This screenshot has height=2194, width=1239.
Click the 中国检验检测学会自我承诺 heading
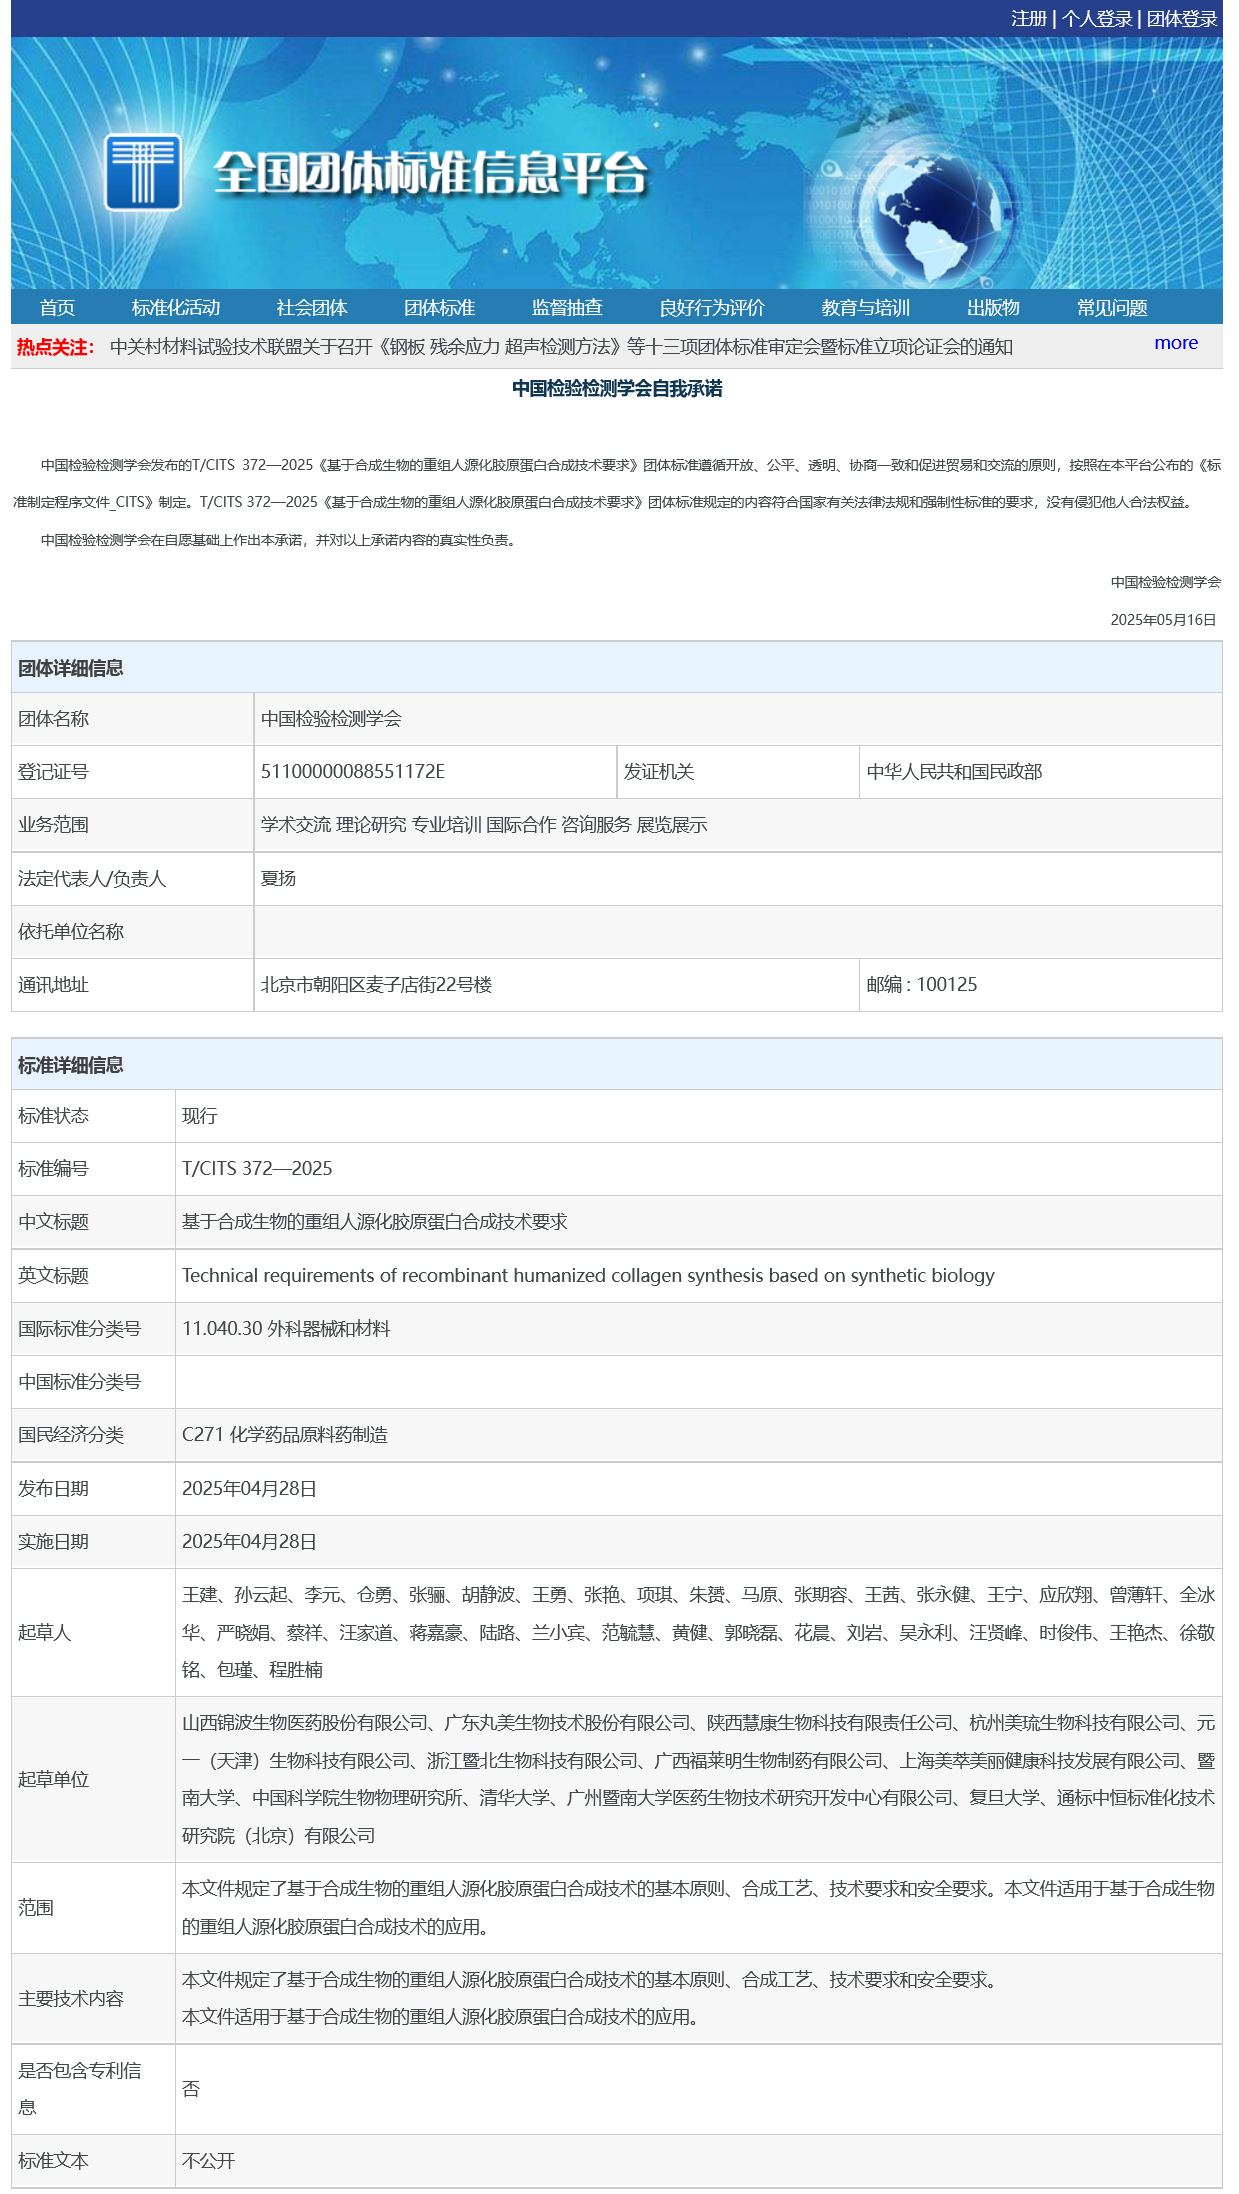click(617, 388)
